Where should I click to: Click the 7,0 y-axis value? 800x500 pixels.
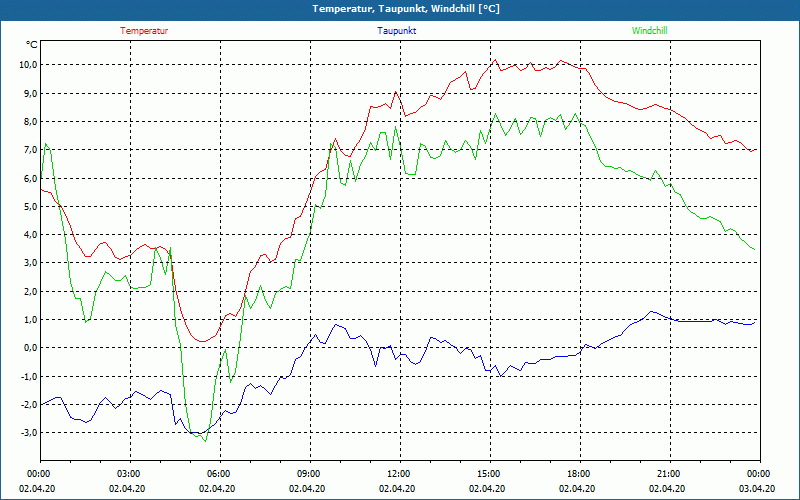(30, 149)
